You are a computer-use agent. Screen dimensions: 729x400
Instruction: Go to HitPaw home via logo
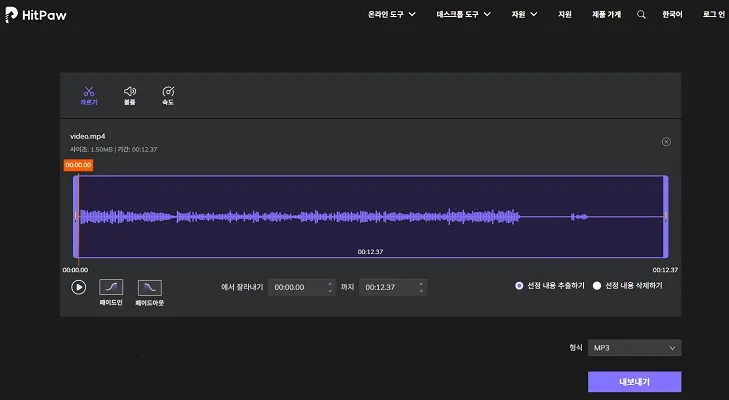pos(36,14)
